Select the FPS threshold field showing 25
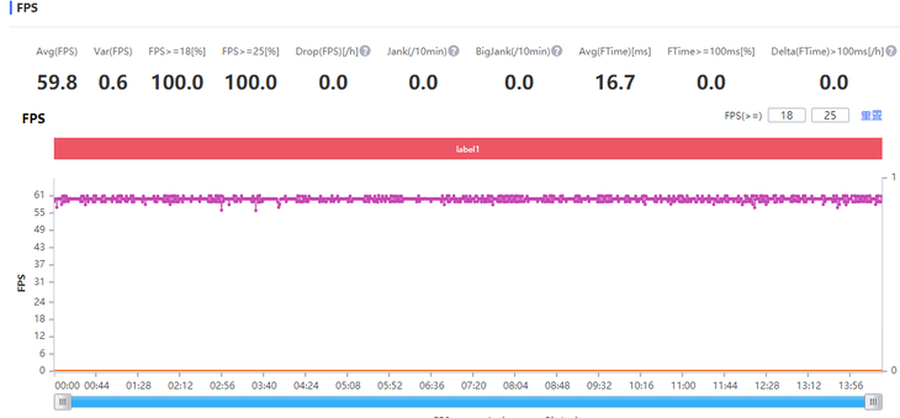Viewport: 900px width, 418px height. 830,116
